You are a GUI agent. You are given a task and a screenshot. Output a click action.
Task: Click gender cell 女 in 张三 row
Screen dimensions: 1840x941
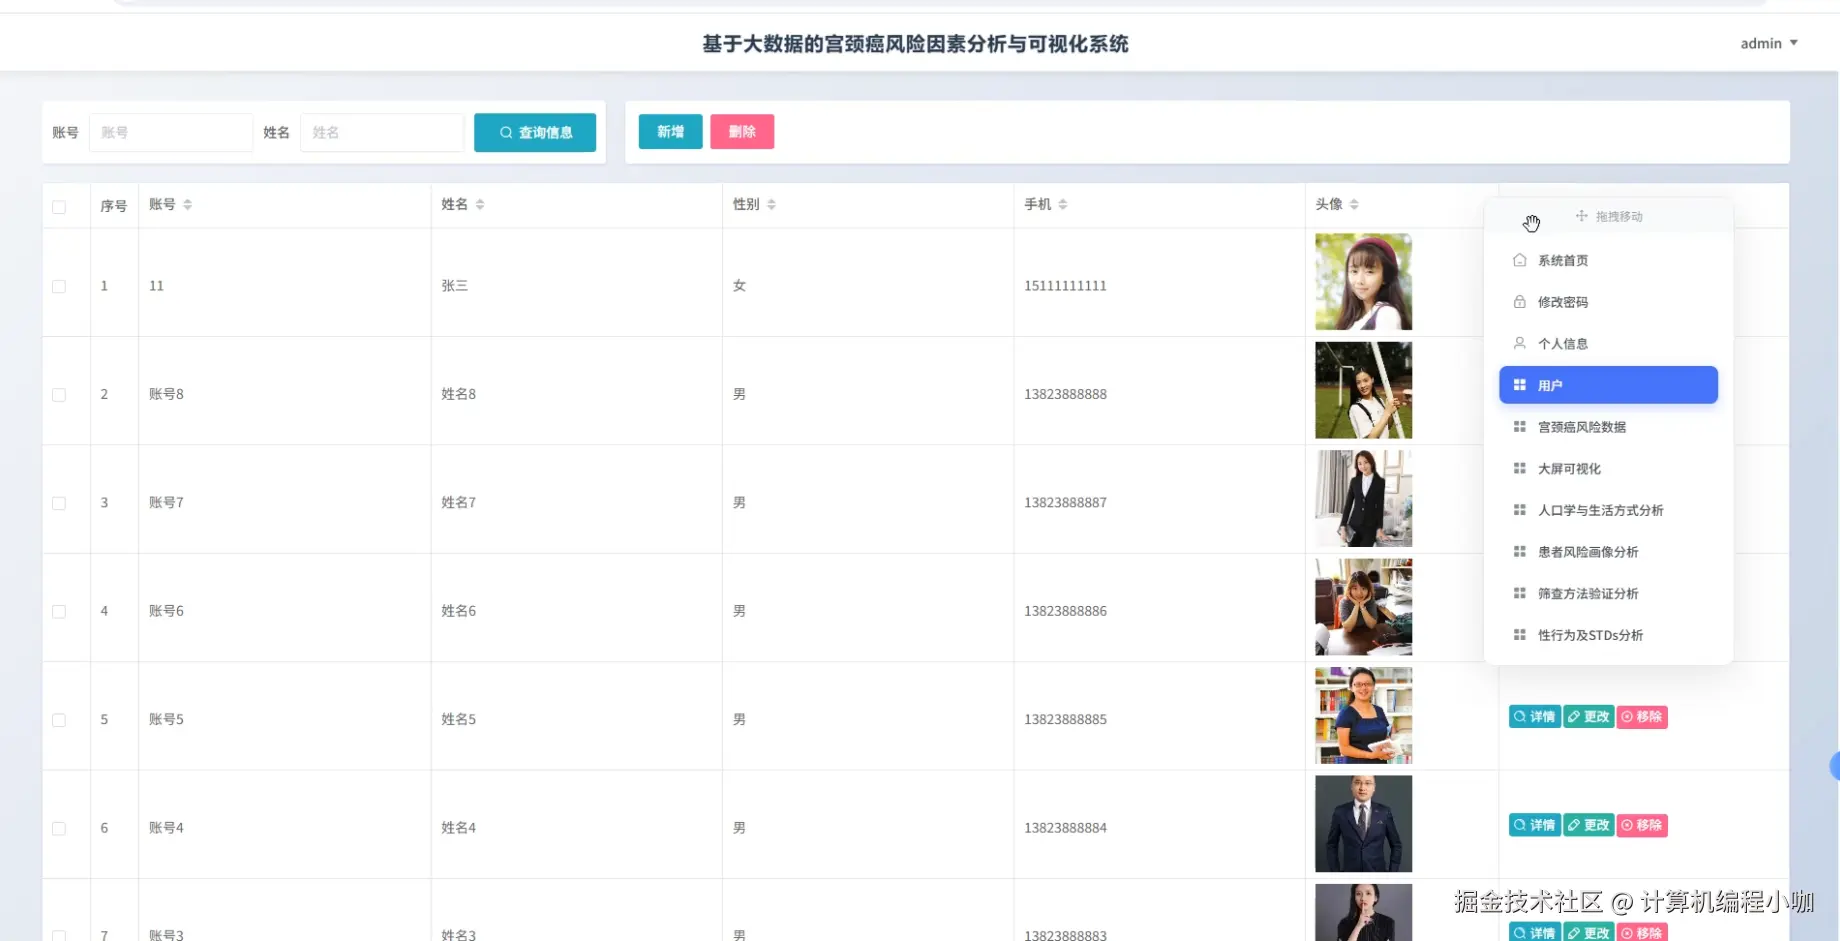739,286
